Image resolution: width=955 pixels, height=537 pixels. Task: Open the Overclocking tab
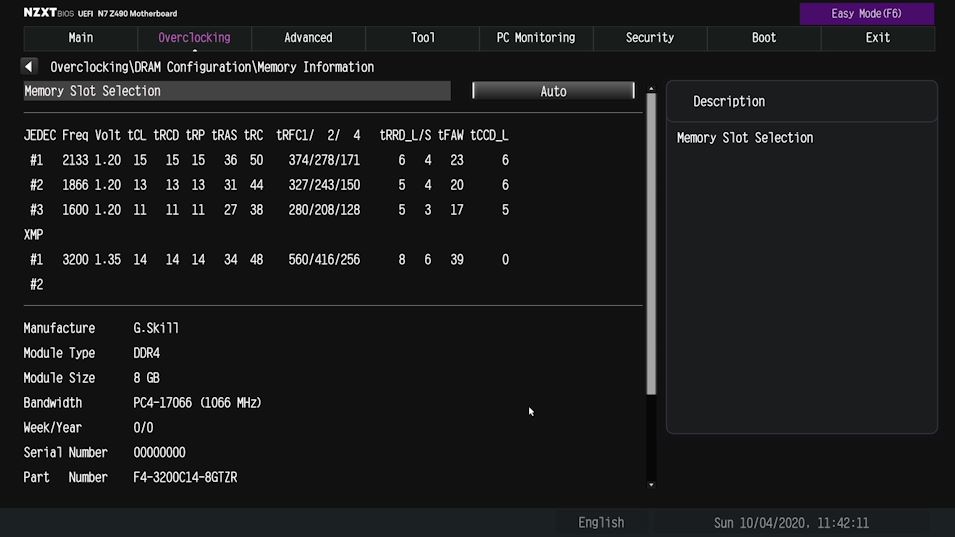point(194,38)
